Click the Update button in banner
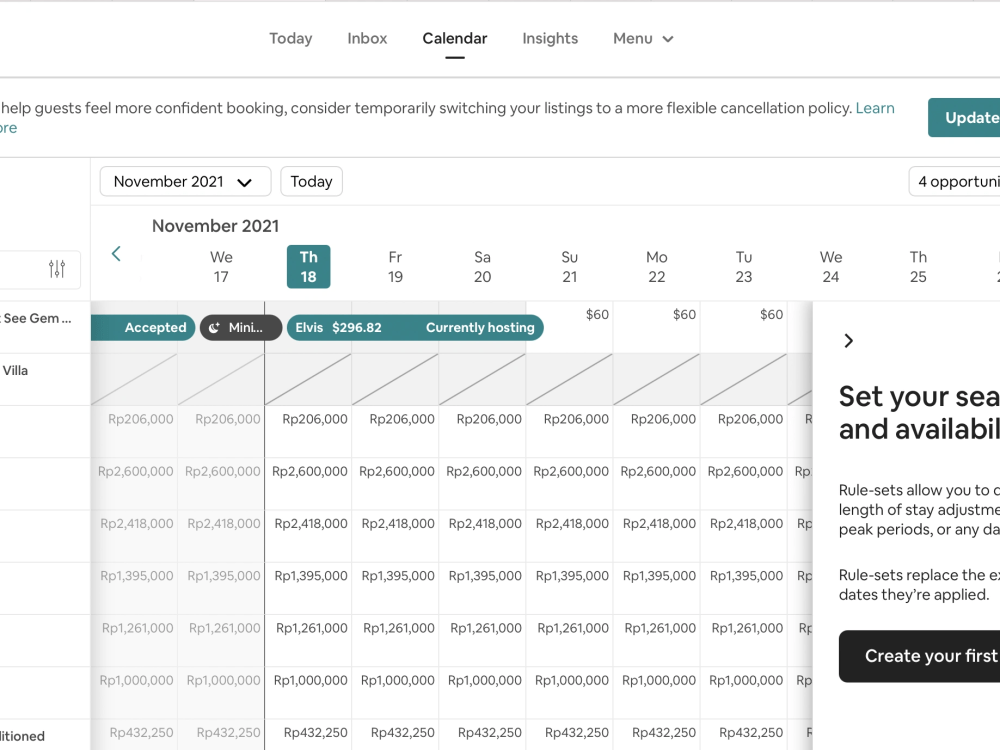Image resolution: width=1000 pixels, height=750 pixels. [x=964, y=117]
